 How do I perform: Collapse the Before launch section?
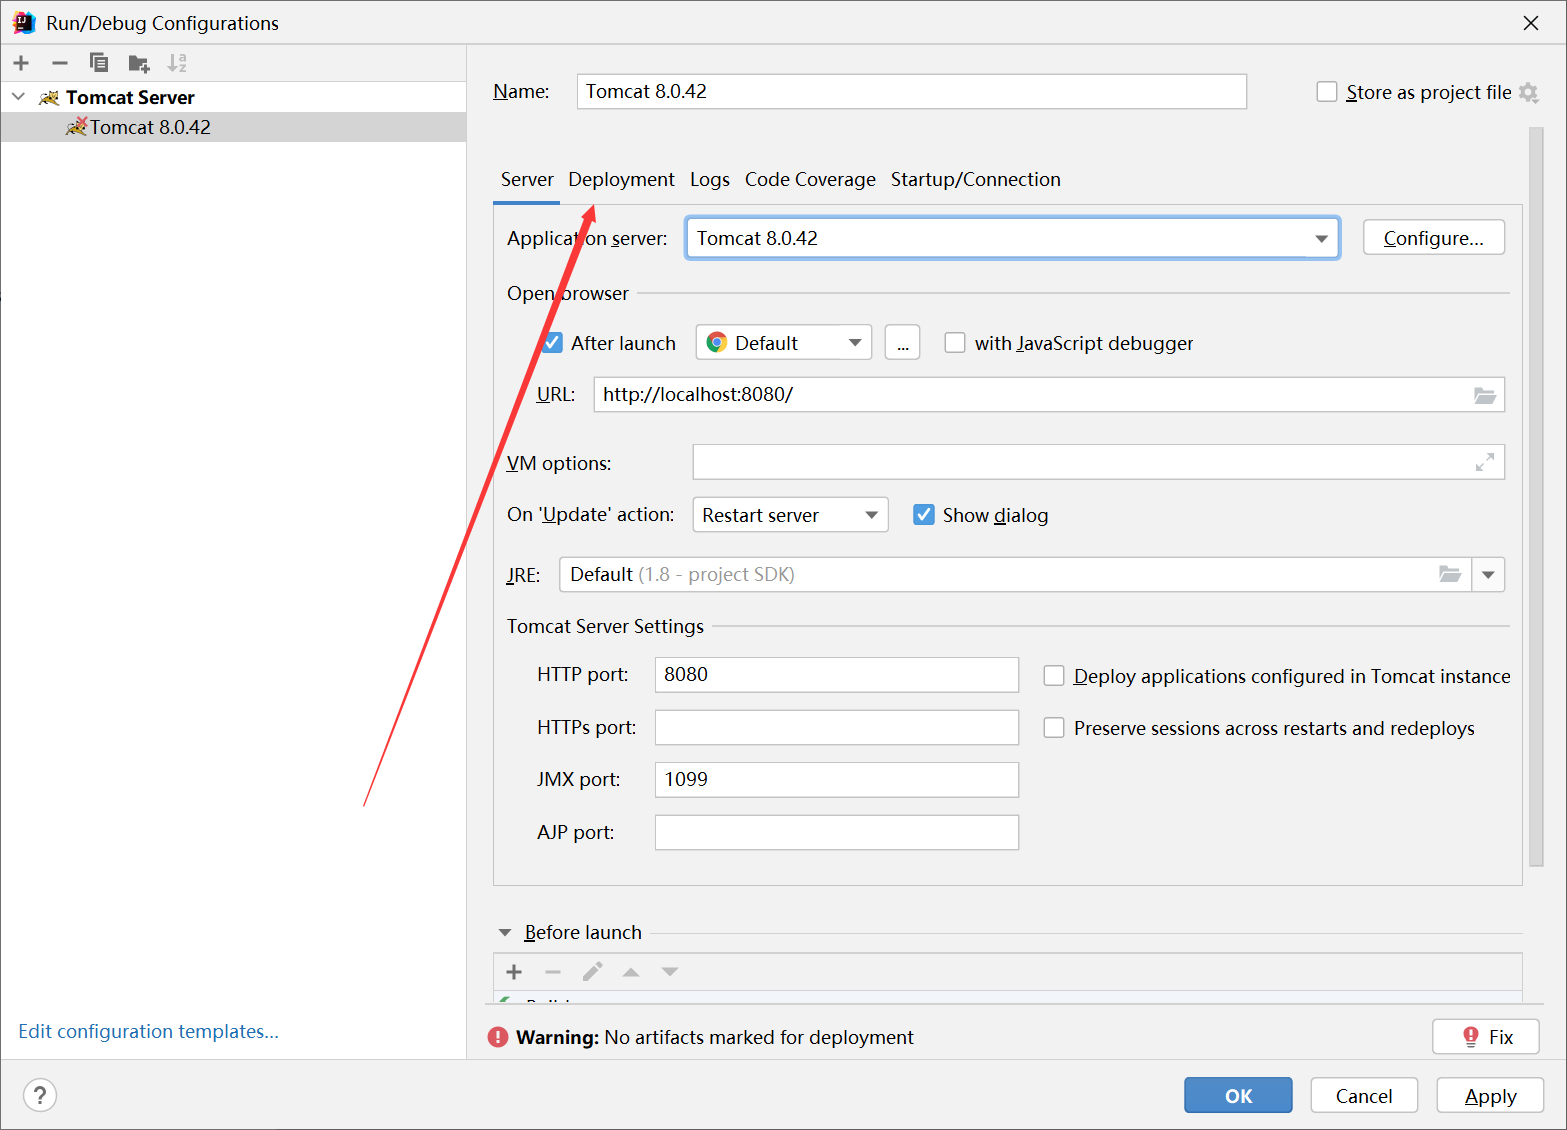point(505,932)
